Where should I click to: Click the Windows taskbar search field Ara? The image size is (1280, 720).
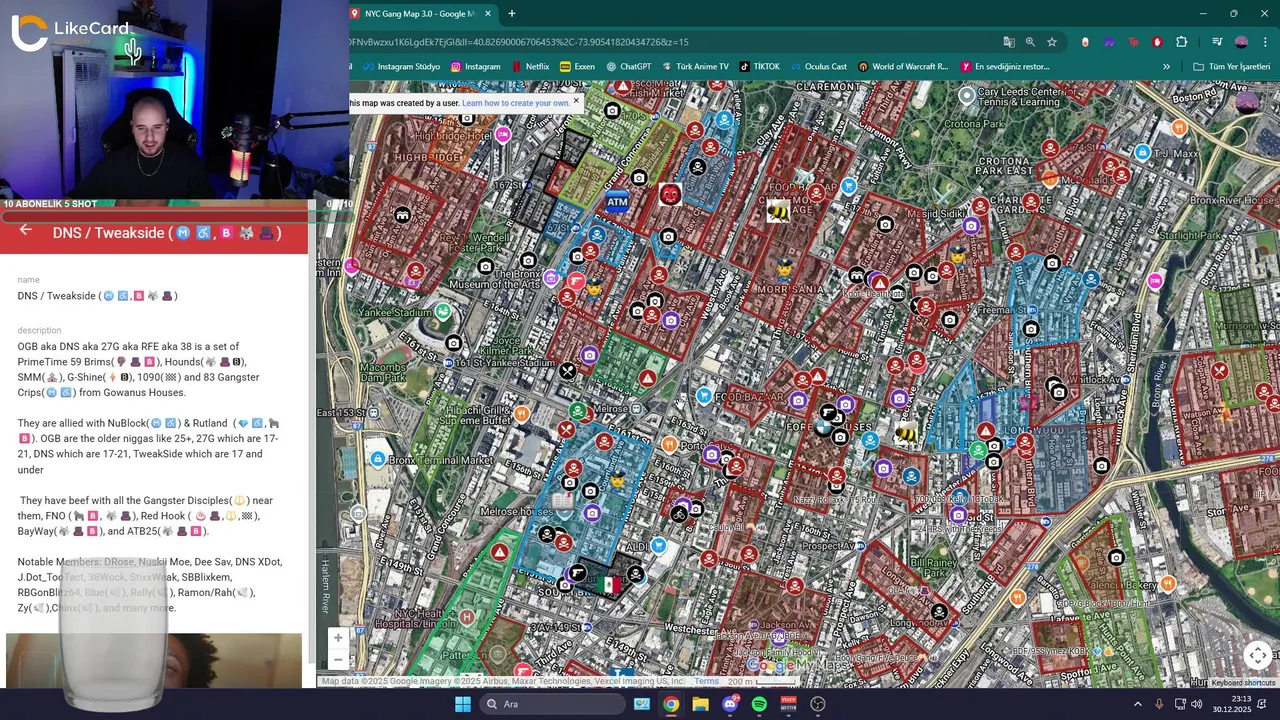pyautogui.click(x=552, y=704)
